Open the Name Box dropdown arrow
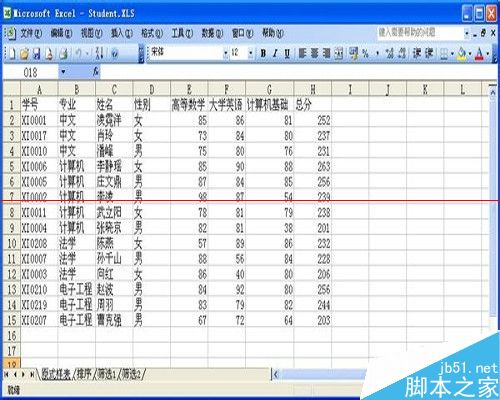 (x=63, y=71)
